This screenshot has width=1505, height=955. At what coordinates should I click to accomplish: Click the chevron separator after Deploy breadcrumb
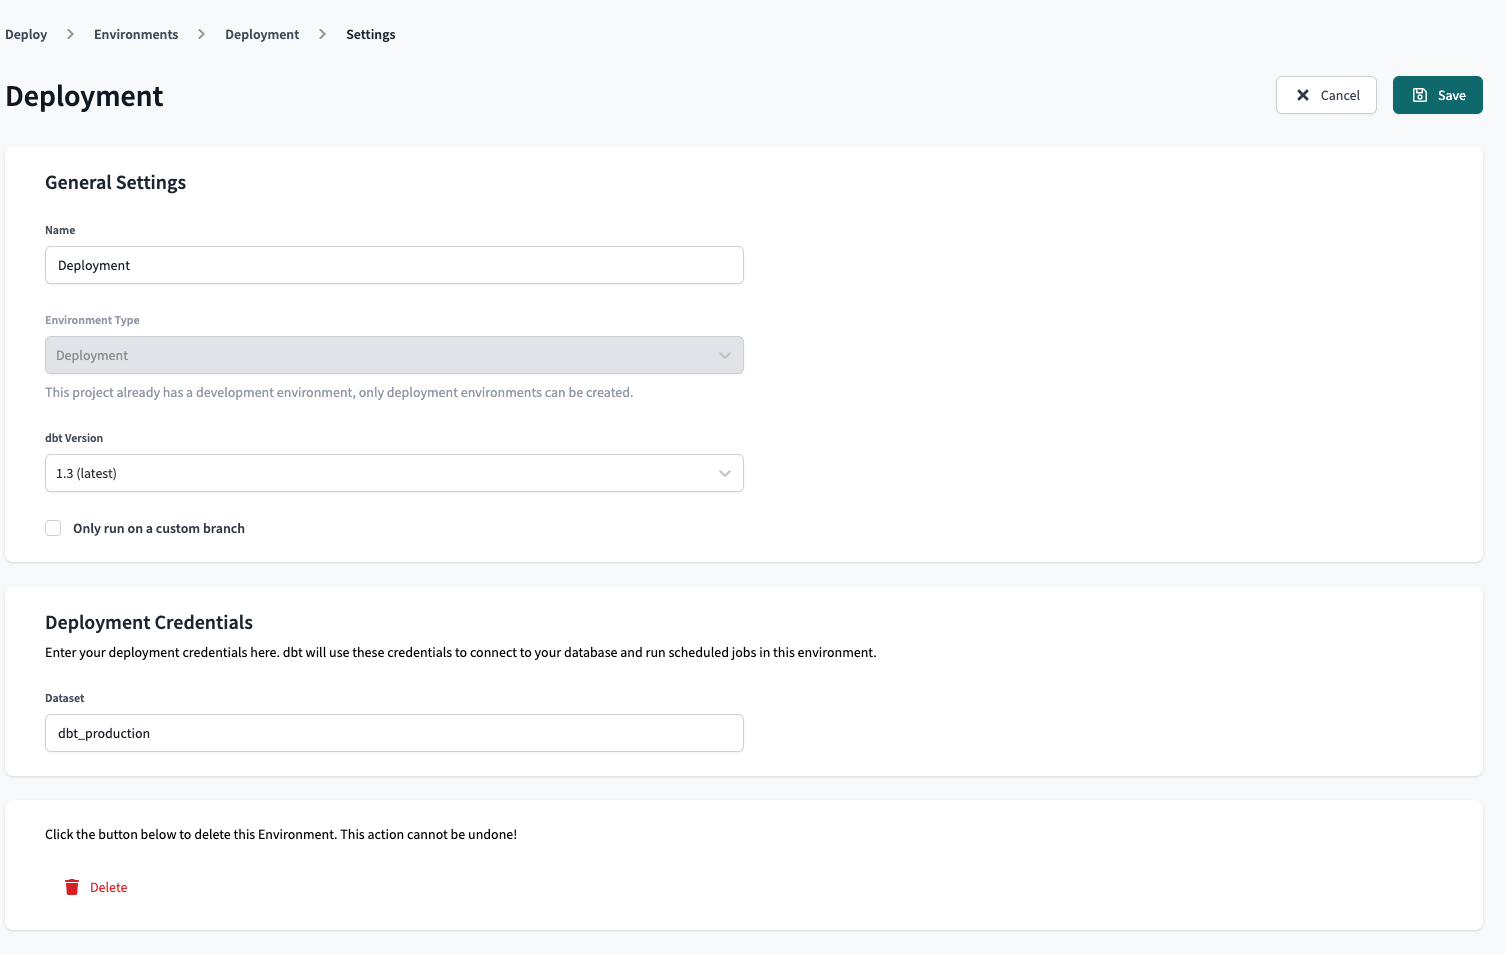pos(70,34)
